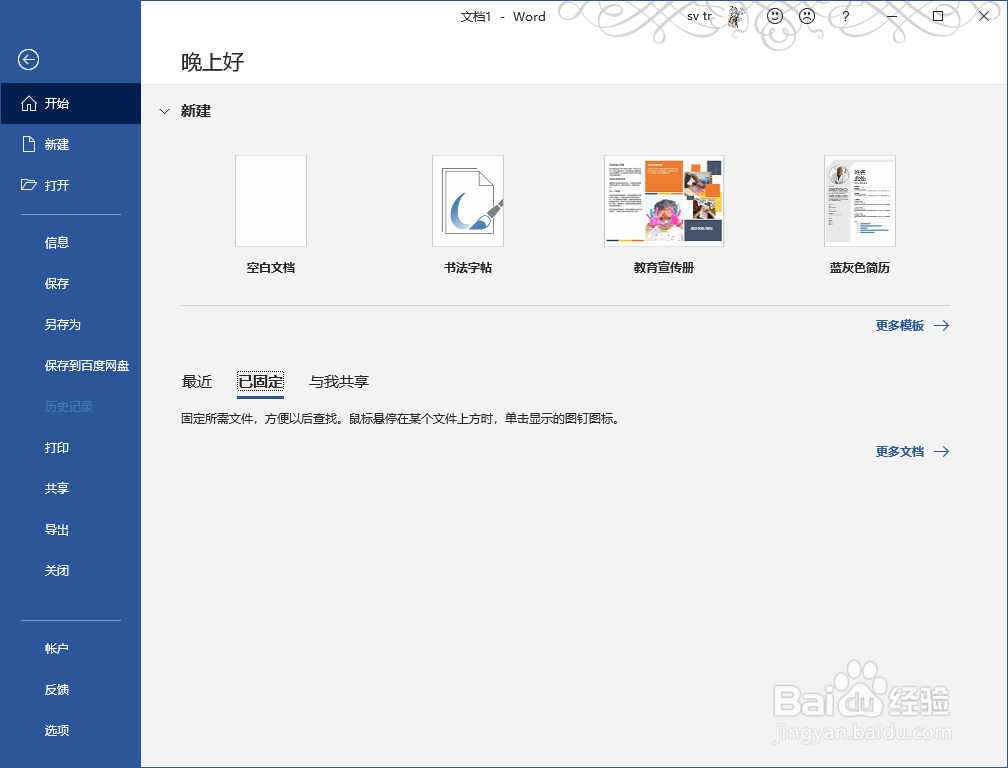Open the 更多模板 link
Viewport: 1008px width, 768px height.
click(900, 326)
